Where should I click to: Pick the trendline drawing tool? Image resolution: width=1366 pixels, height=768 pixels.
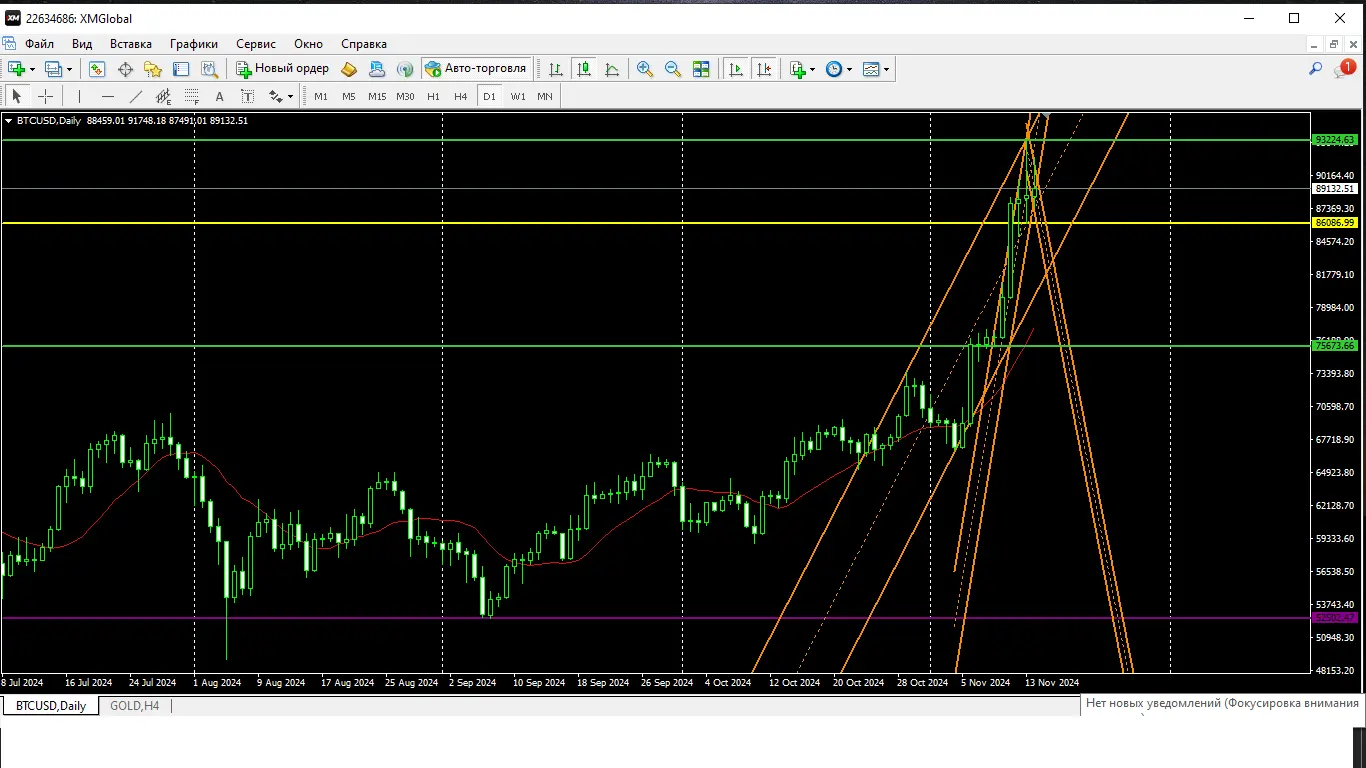pyautogui.click(x=136, y=96)
